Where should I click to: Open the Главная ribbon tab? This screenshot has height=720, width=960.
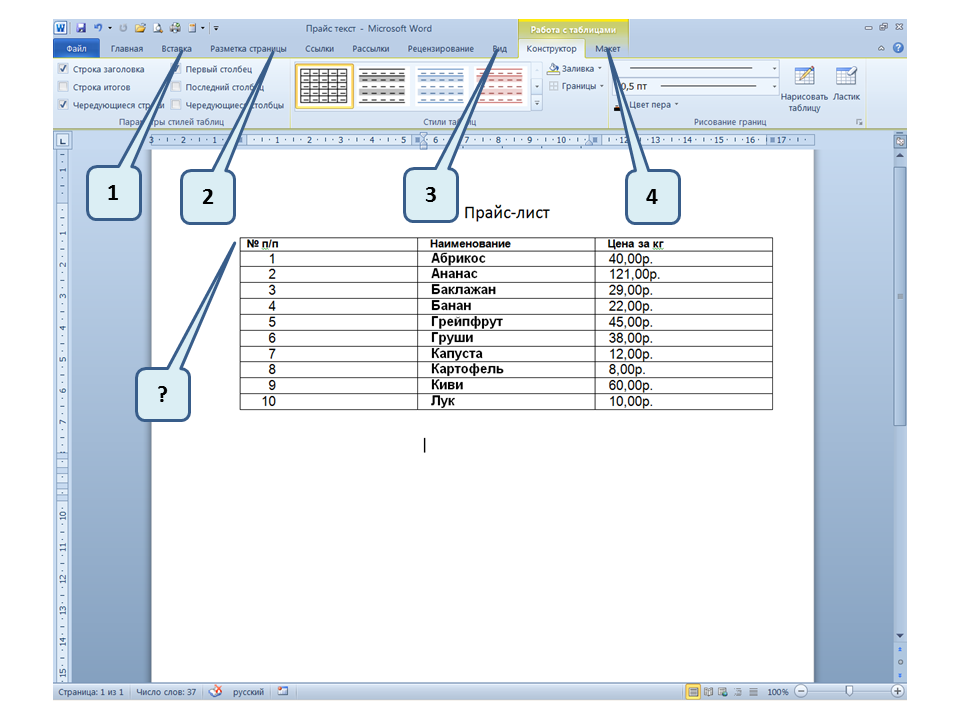click(x=127, y=48)
